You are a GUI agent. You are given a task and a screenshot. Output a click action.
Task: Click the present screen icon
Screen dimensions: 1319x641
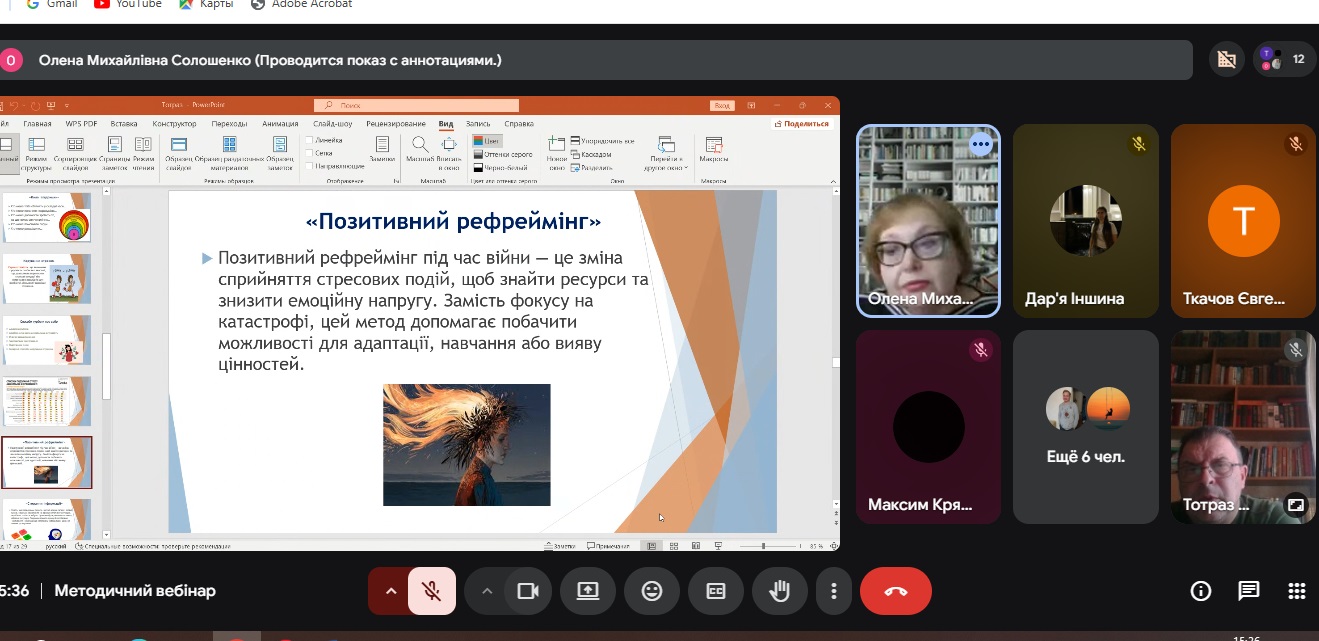pyautogui.click(x=588, y=591)
